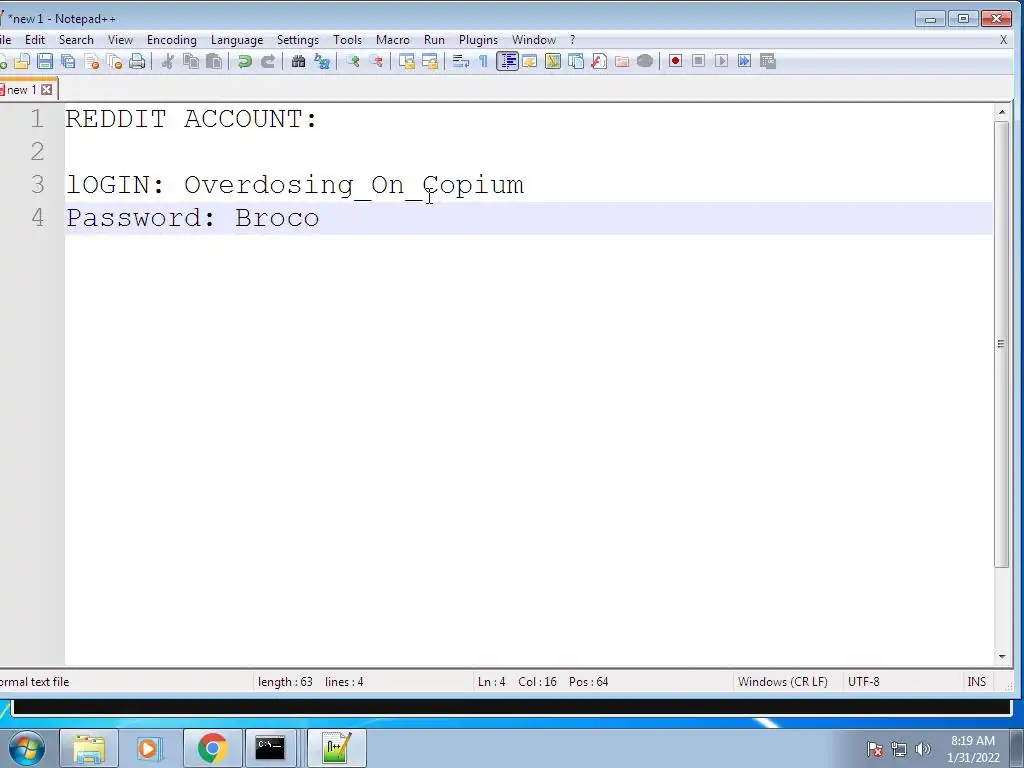Image resolution: width=1024 pixels, height=768 pixels.
Task: Open Windows Explorer from the taskbar
Action: 89,748
